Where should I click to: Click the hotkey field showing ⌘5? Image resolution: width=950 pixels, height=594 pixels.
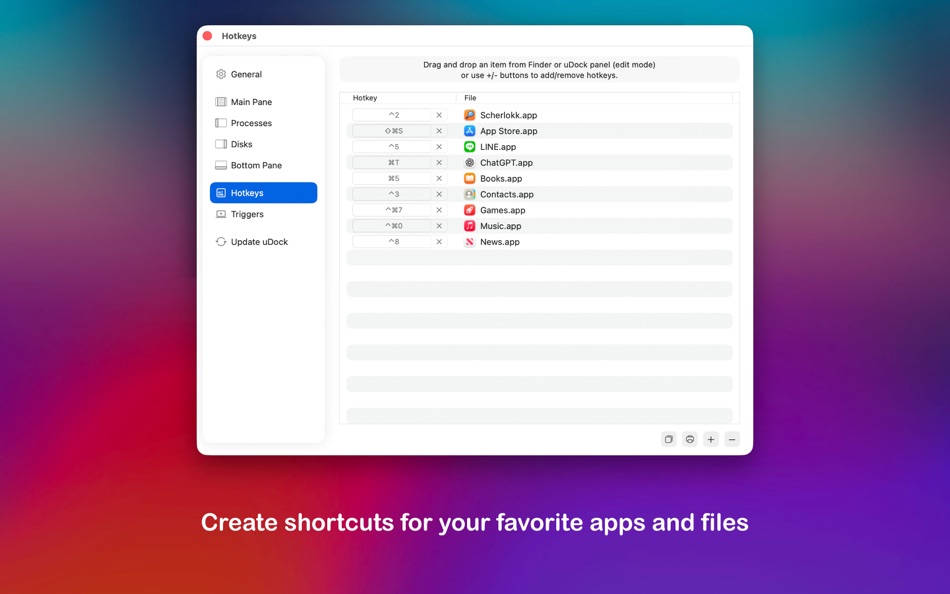[x=392, y=178]
